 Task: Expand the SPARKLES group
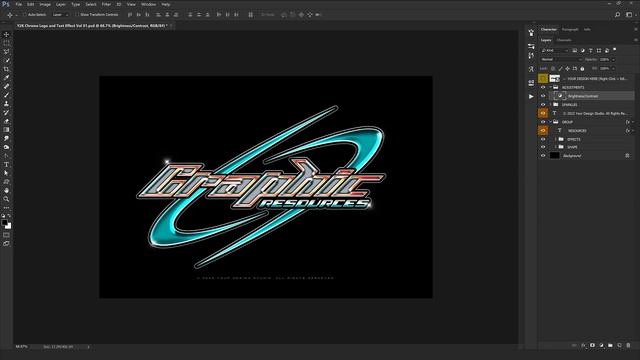[x=550, y=104]
